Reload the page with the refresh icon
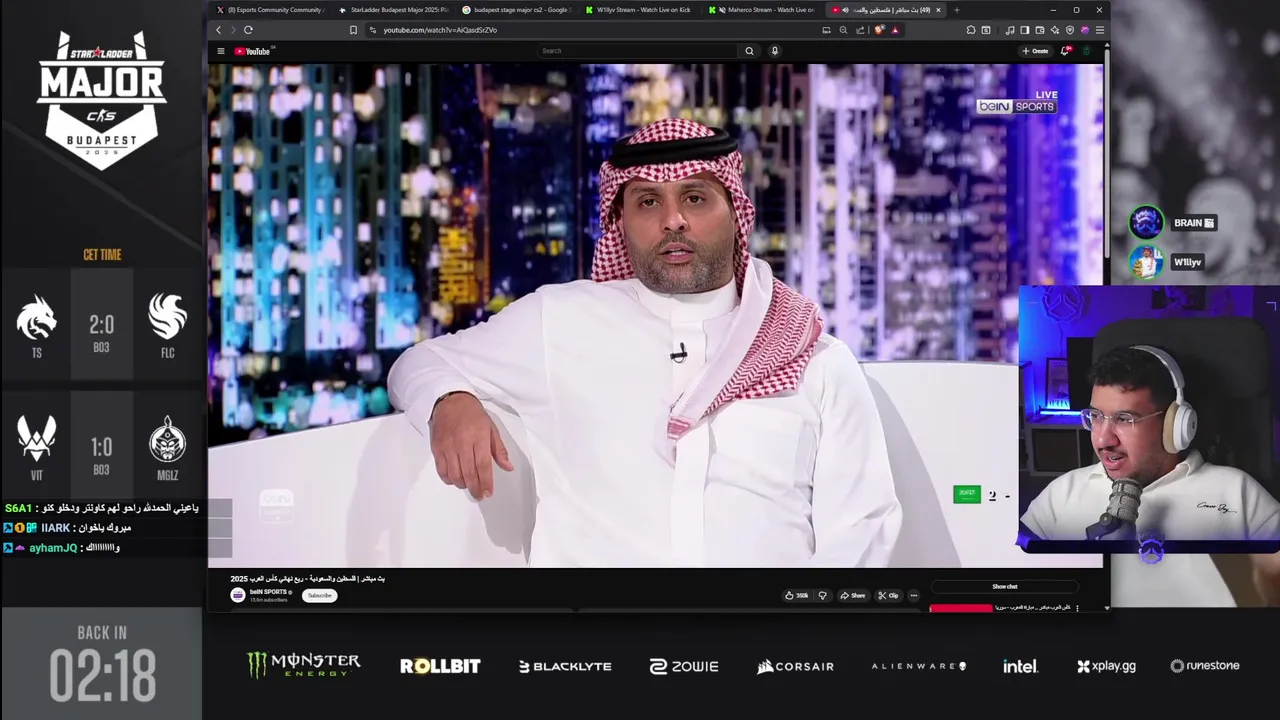 click(248, 30)
